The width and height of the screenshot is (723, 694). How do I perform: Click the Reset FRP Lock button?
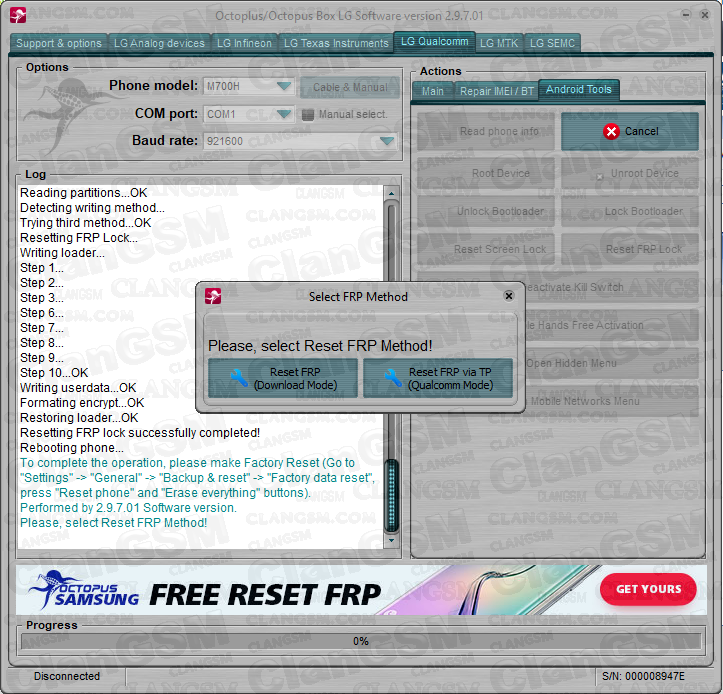tap(630, 249)
